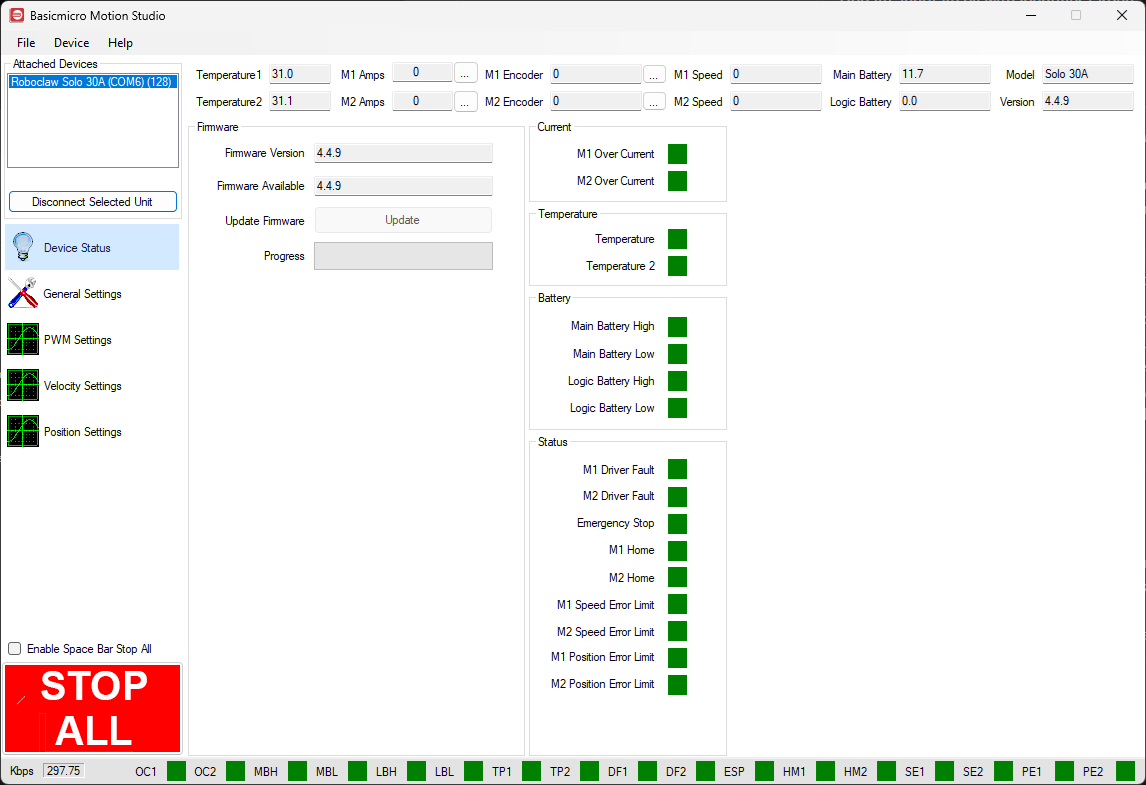Viewport: 1146px width, 785px height.
Task: Open the File menu
Action: click(26, 42)
